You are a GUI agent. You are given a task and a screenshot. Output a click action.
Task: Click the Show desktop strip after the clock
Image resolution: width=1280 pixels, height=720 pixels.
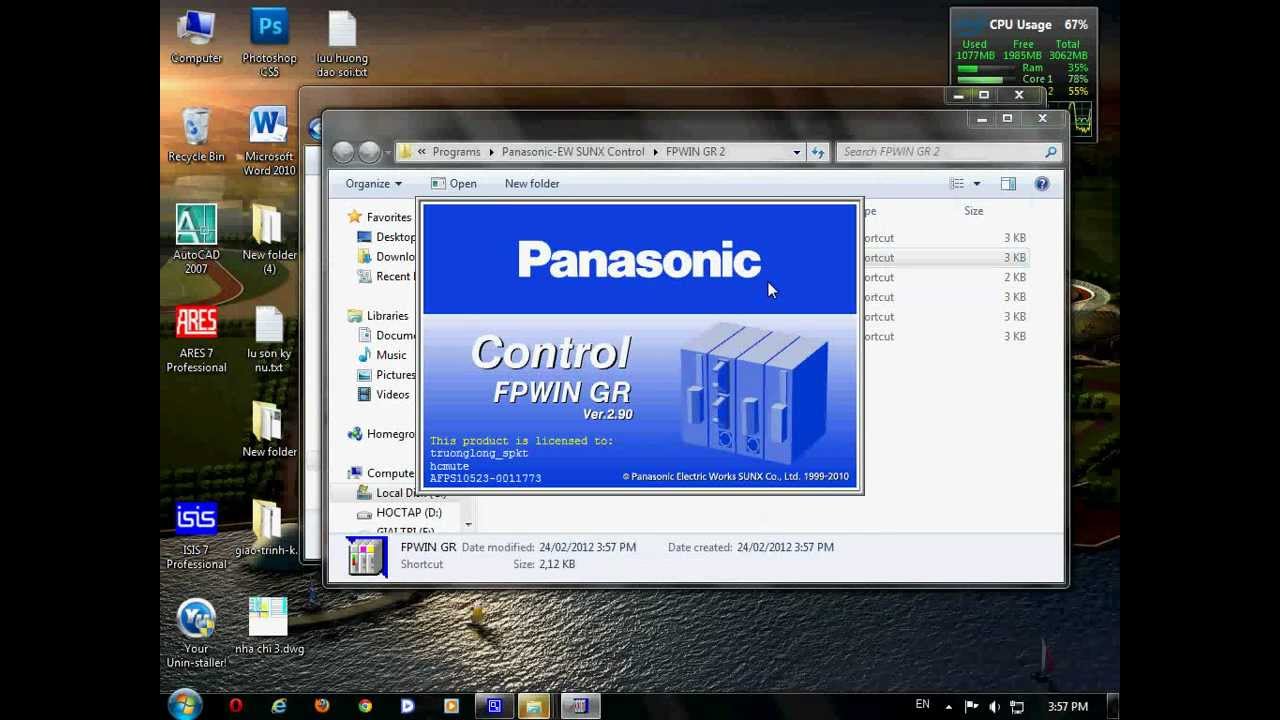[1112, 706]
